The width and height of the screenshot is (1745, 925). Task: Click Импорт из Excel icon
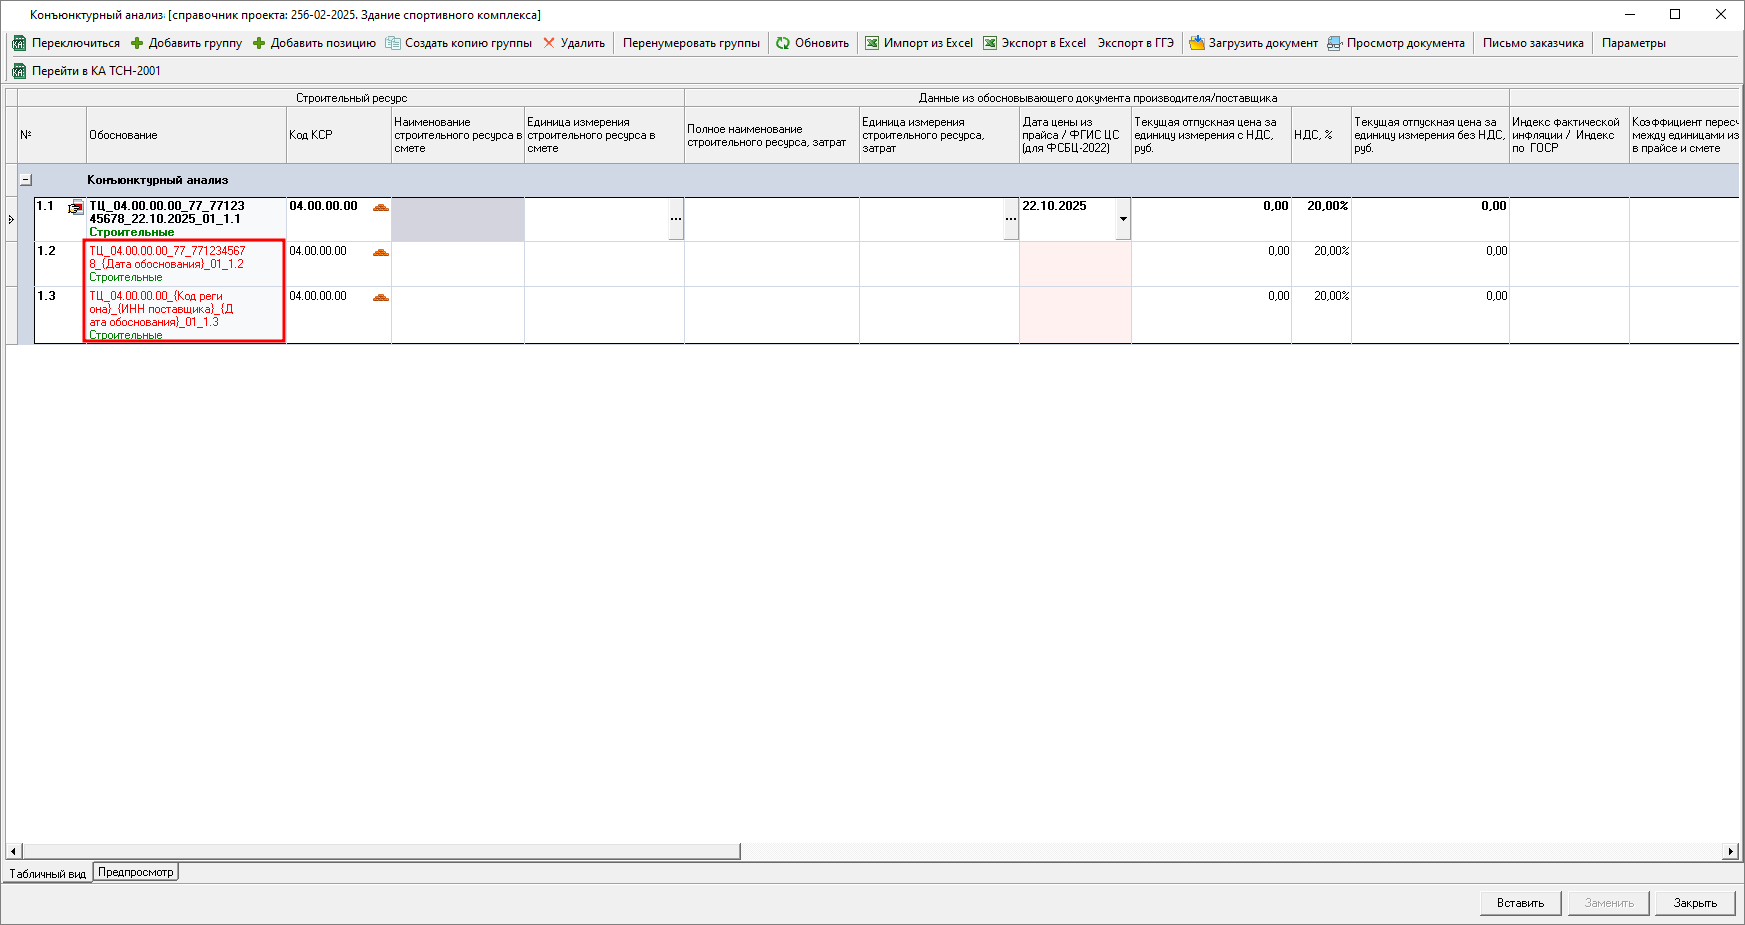click(872, 43)
